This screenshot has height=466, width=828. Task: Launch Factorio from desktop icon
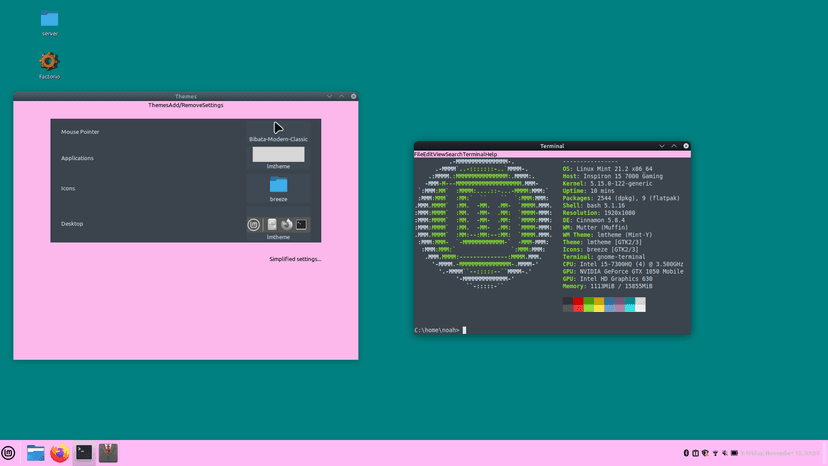pos(49,62)
